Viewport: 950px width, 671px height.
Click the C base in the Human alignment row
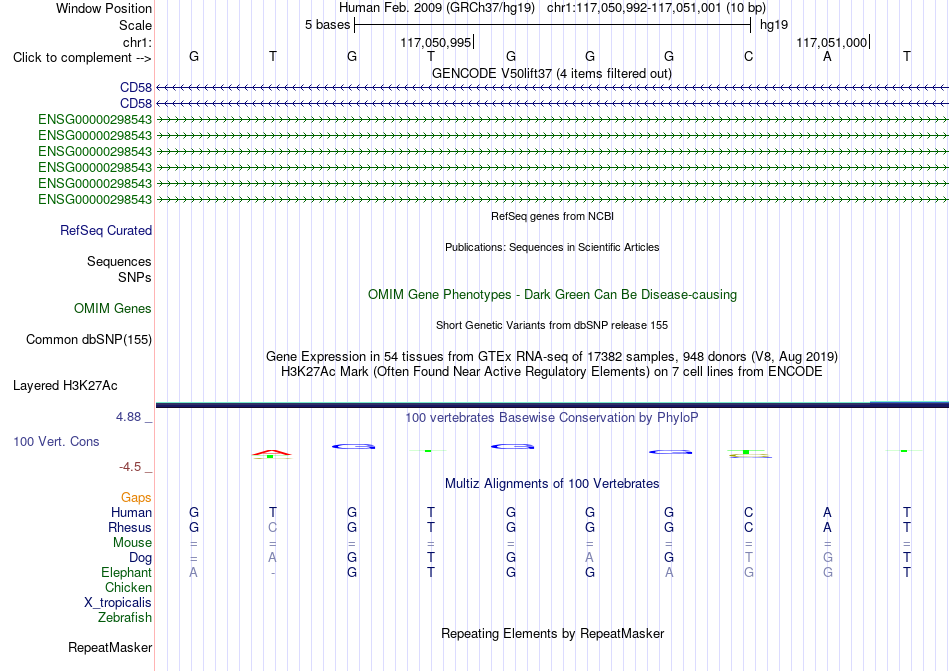pos(749,512)
